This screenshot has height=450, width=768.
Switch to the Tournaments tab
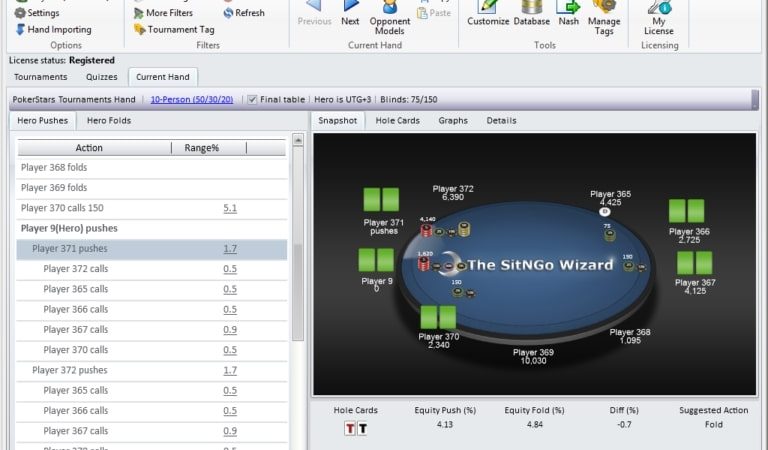pos(41,77)
